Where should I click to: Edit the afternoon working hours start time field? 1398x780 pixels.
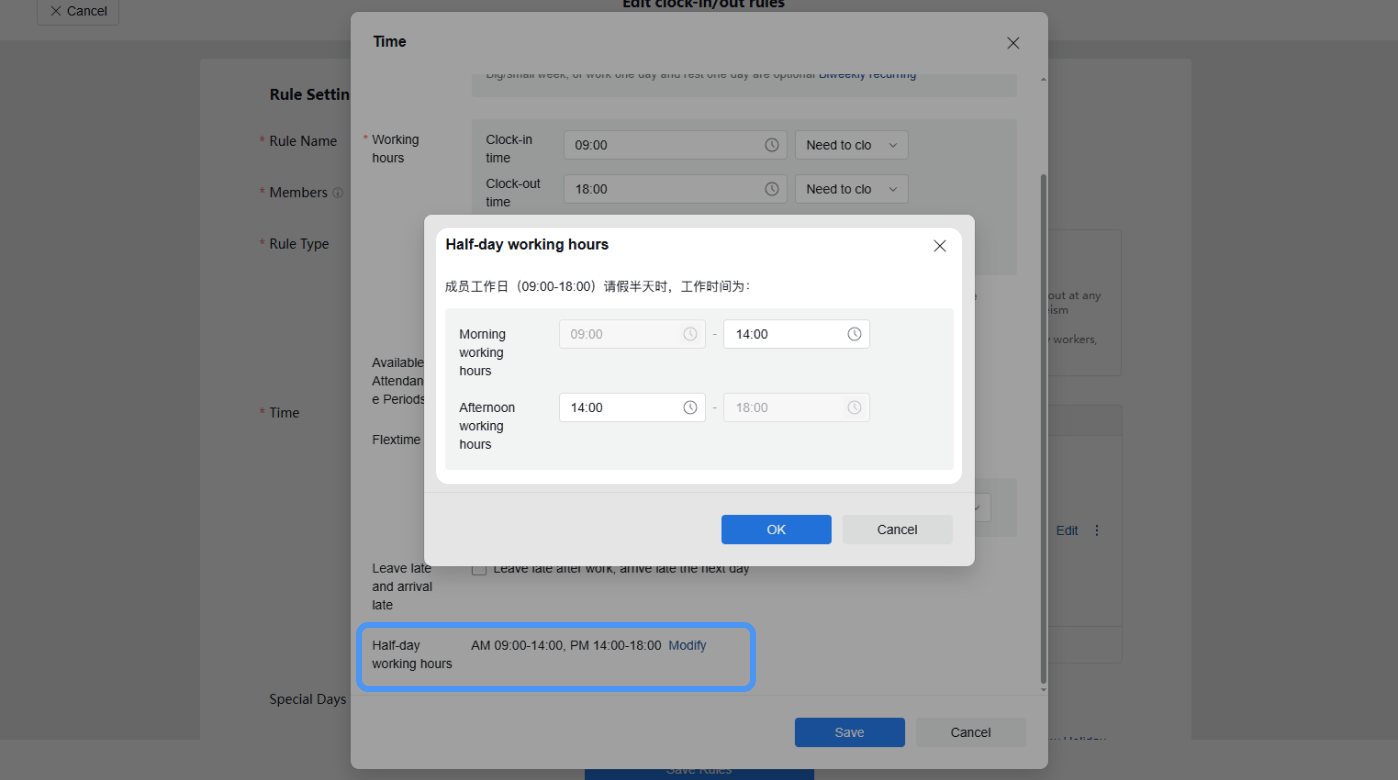[632, 408]
